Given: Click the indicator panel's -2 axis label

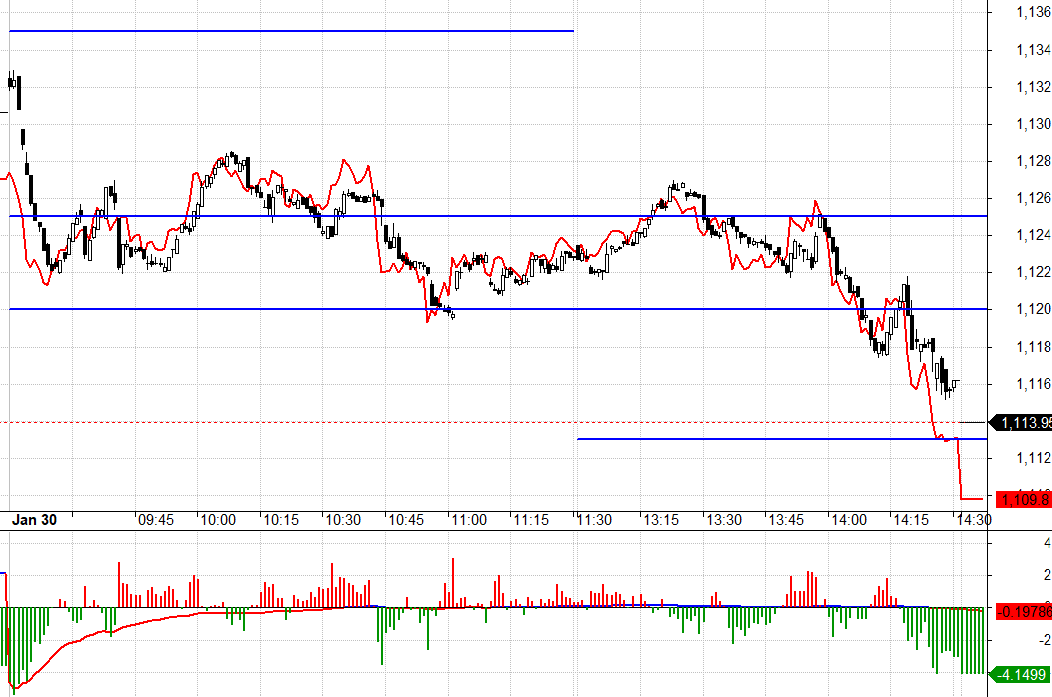Looking at the screenshot, I should coord(1044,640).
